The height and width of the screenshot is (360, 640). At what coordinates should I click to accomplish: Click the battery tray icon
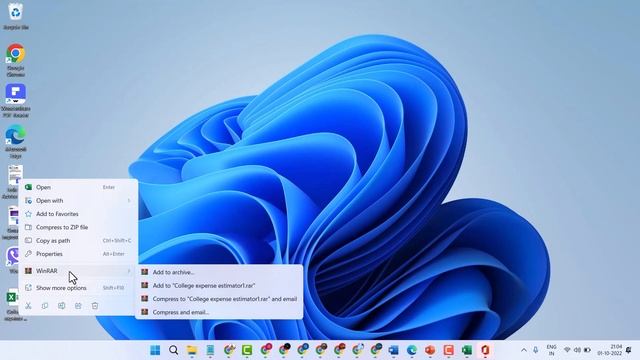click(x=587, y=350)
